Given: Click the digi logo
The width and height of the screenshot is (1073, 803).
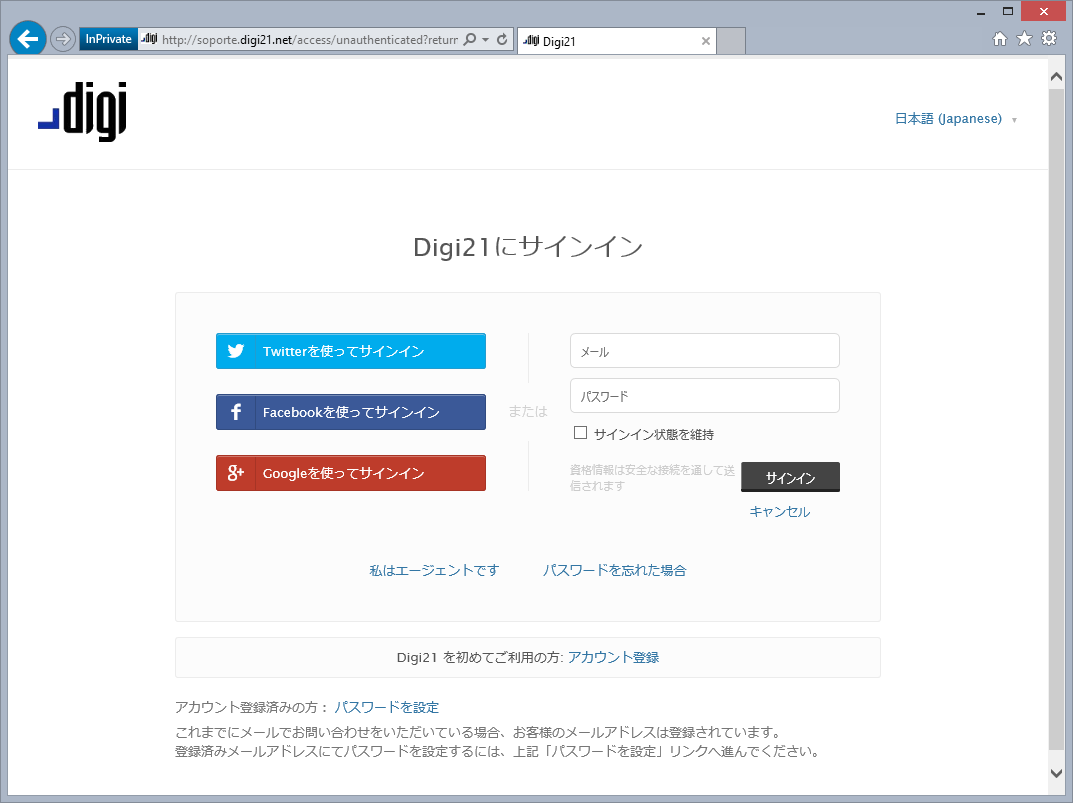Looking at the screenshot, I should pyautogui.click(x=83, y=113).
